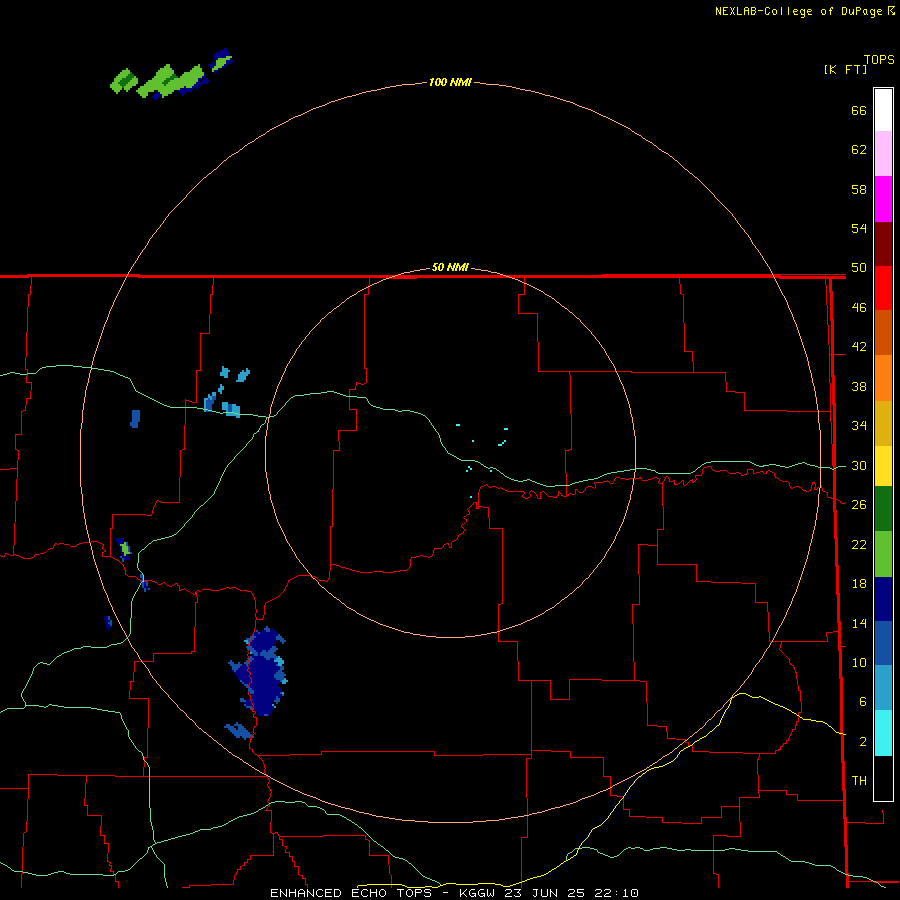The height and width of the screenshot is (900, 900).
Task: Click the yellow legend swatch
Action: pos(883,466)
